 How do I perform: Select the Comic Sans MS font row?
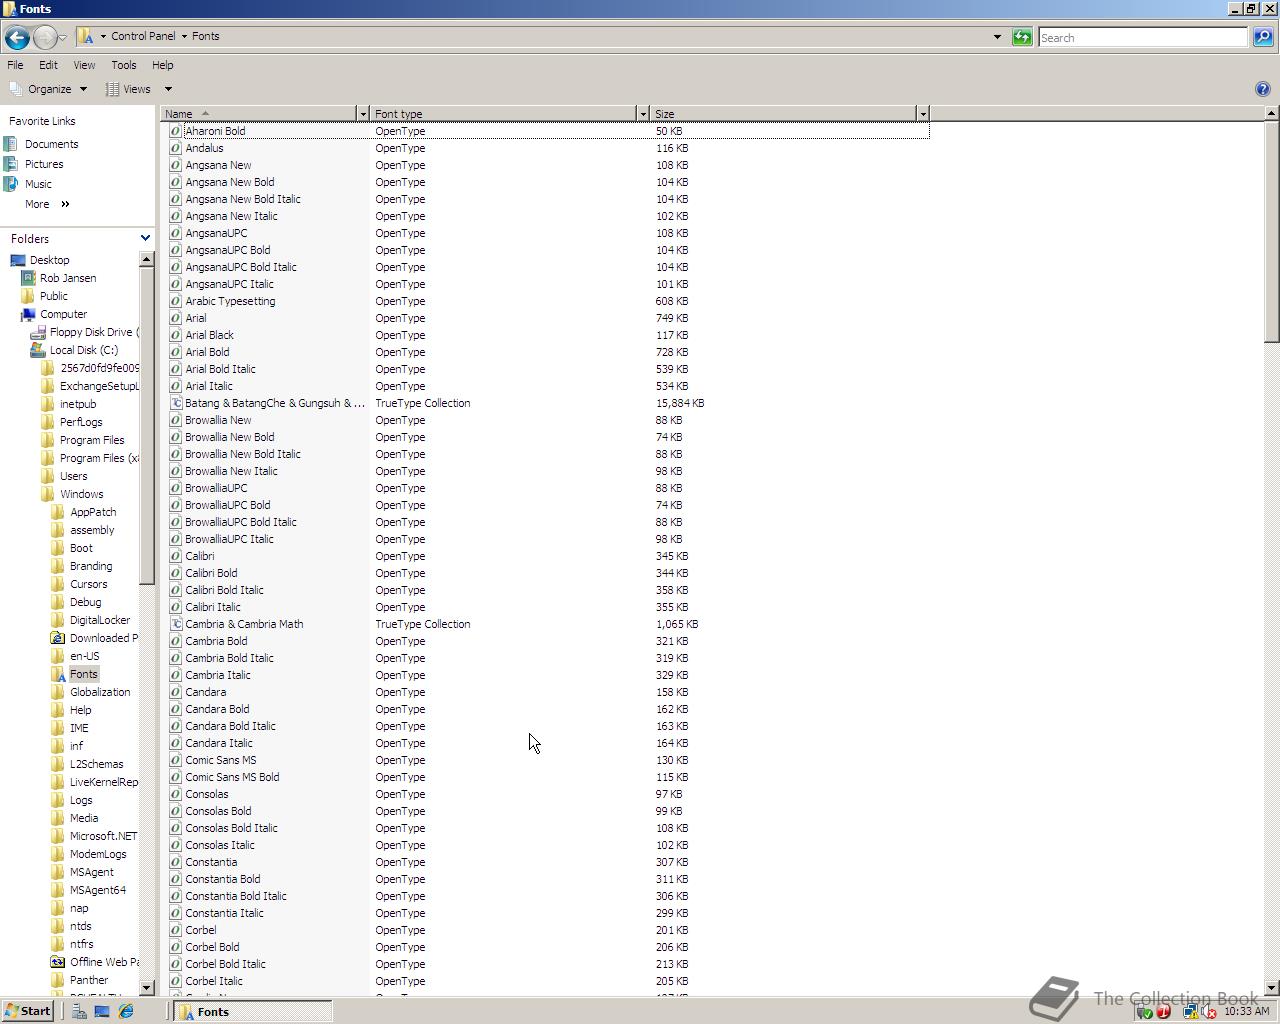coord(549,760)
